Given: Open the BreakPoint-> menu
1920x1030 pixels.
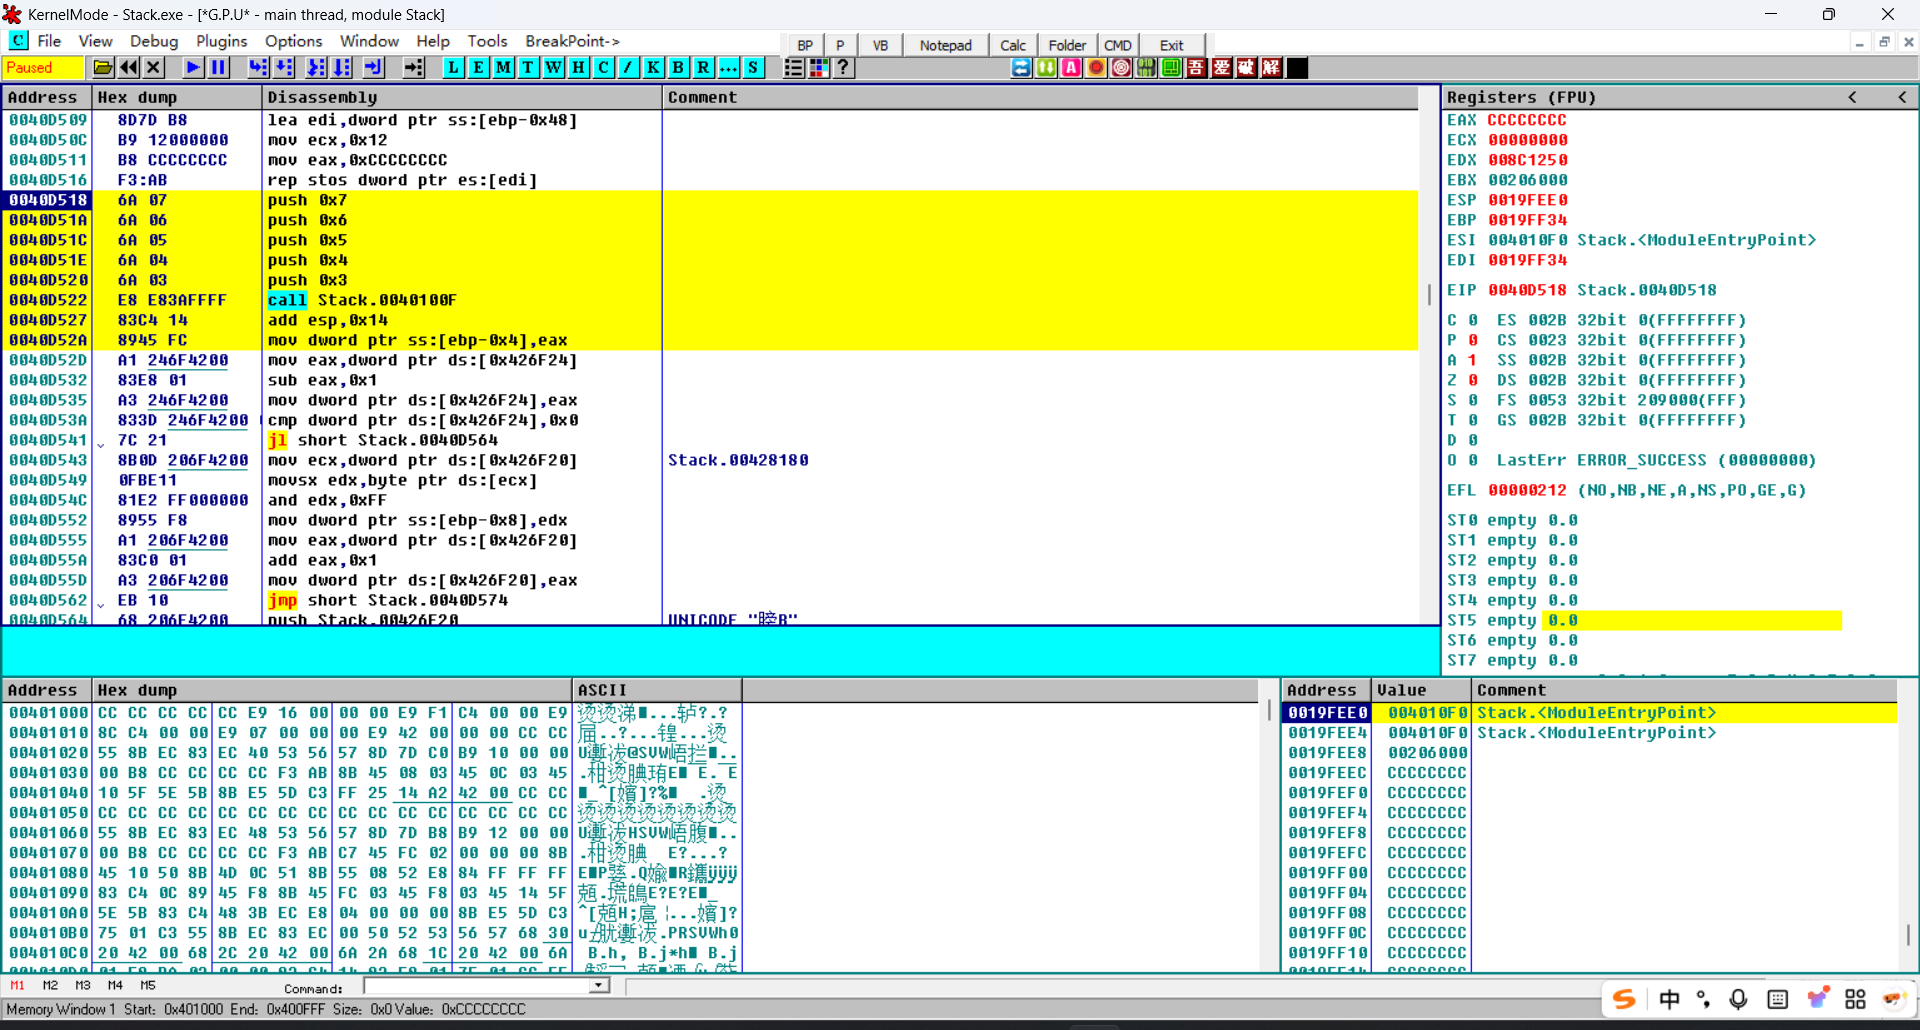Looking at the screenshot, I should tap(572, 41).
